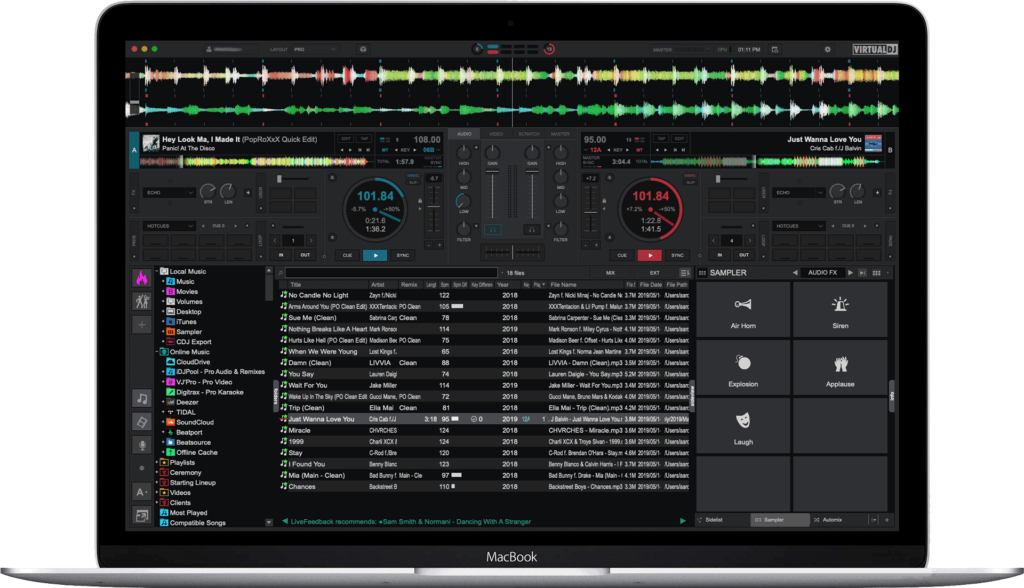Click the calendar icon near the clock
1024x588 pixels.
[775, 49]
